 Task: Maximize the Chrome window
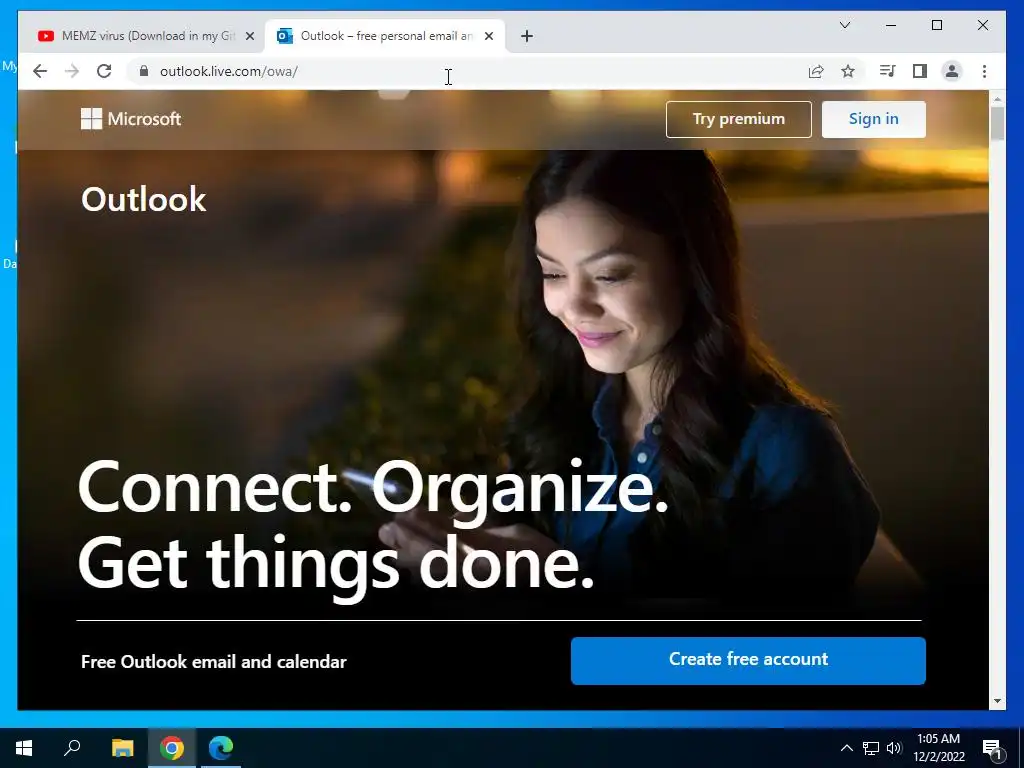click(x=936, y=25)
